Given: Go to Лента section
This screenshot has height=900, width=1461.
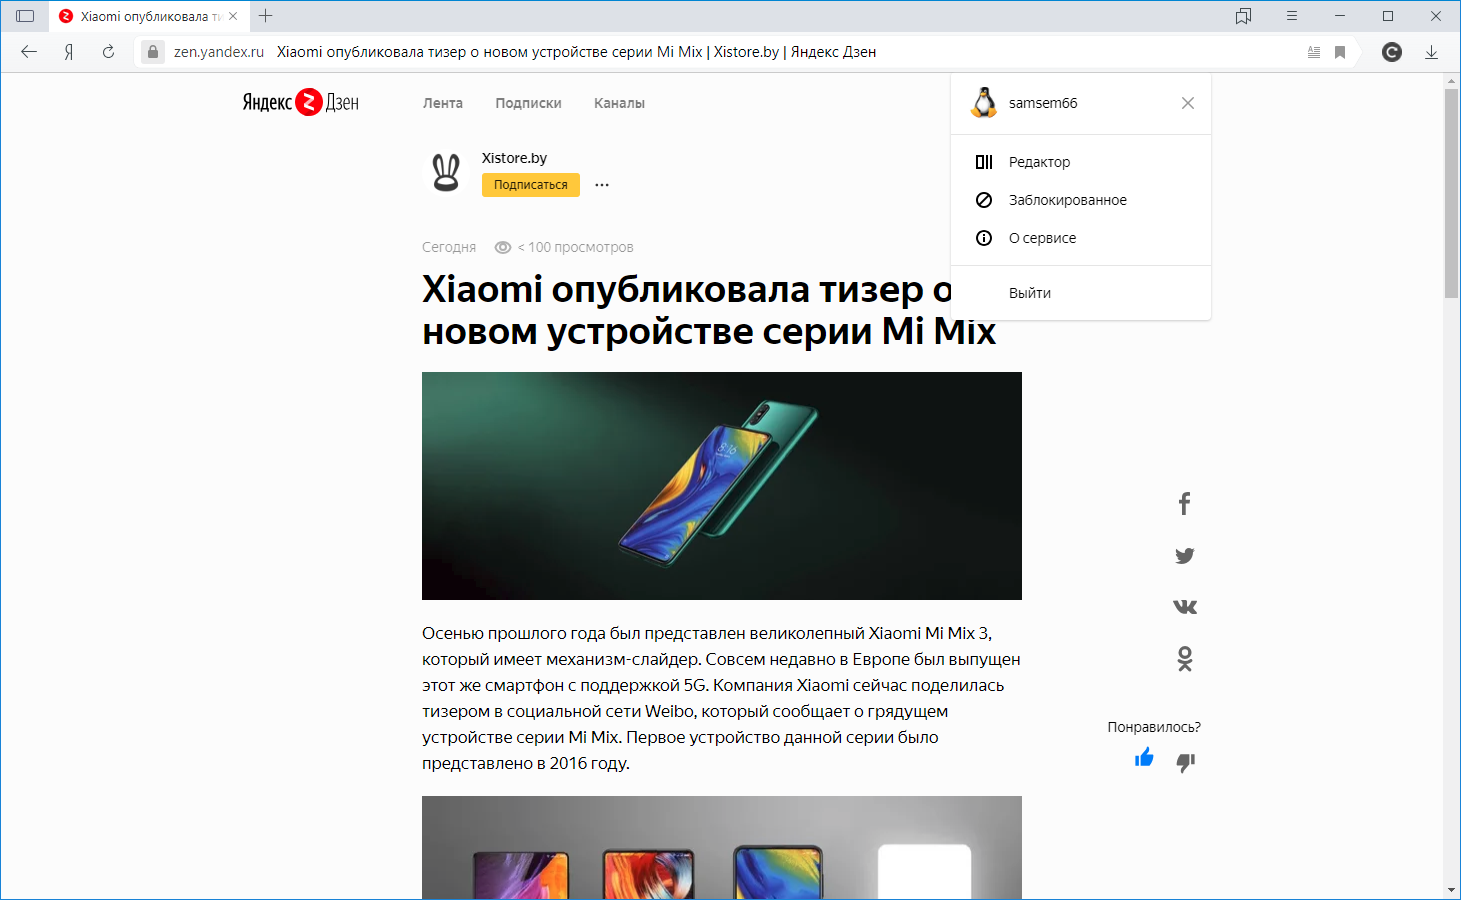Looking at the screenshot, I should click(x=443, y=103).
